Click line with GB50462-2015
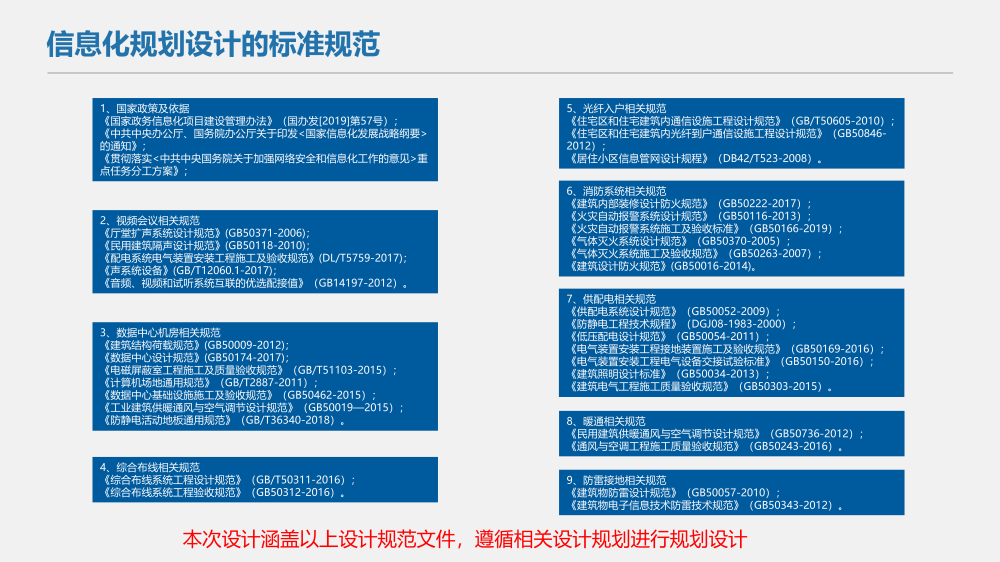The height and width of the screenshot is (562, 1000). [239, 395]
